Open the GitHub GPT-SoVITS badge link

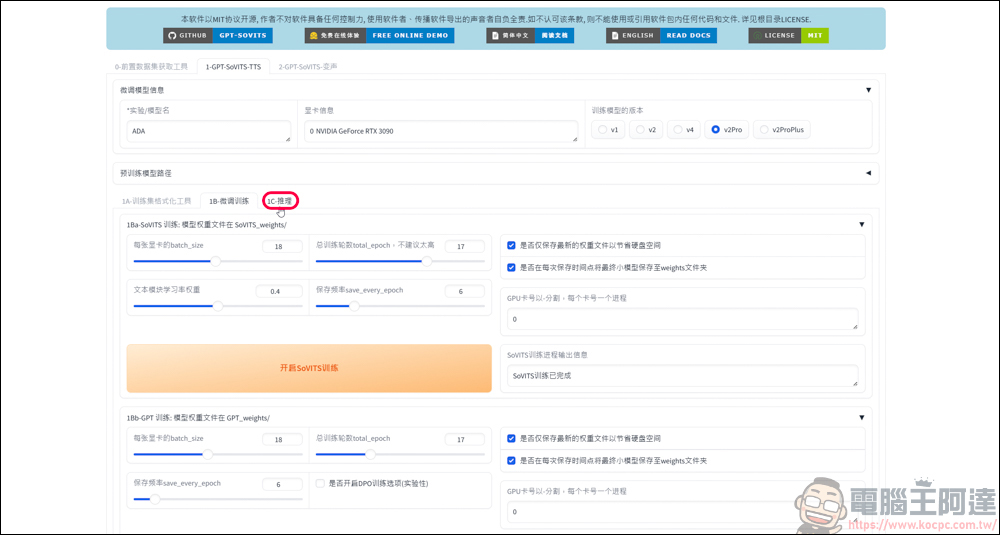pyautogui.click(x=217, y=36)
